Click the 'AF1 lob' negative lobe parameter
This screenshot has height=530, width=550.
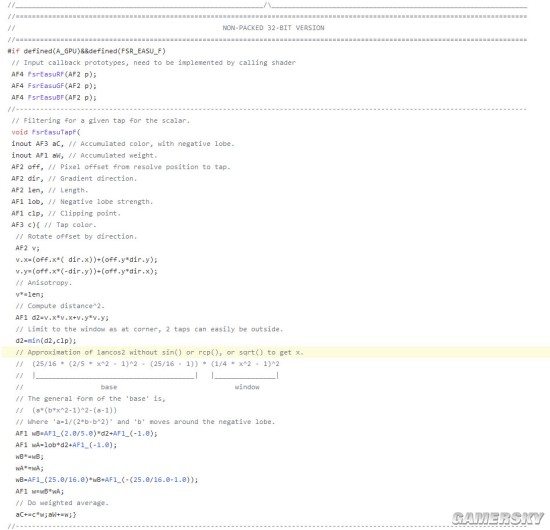82,202
